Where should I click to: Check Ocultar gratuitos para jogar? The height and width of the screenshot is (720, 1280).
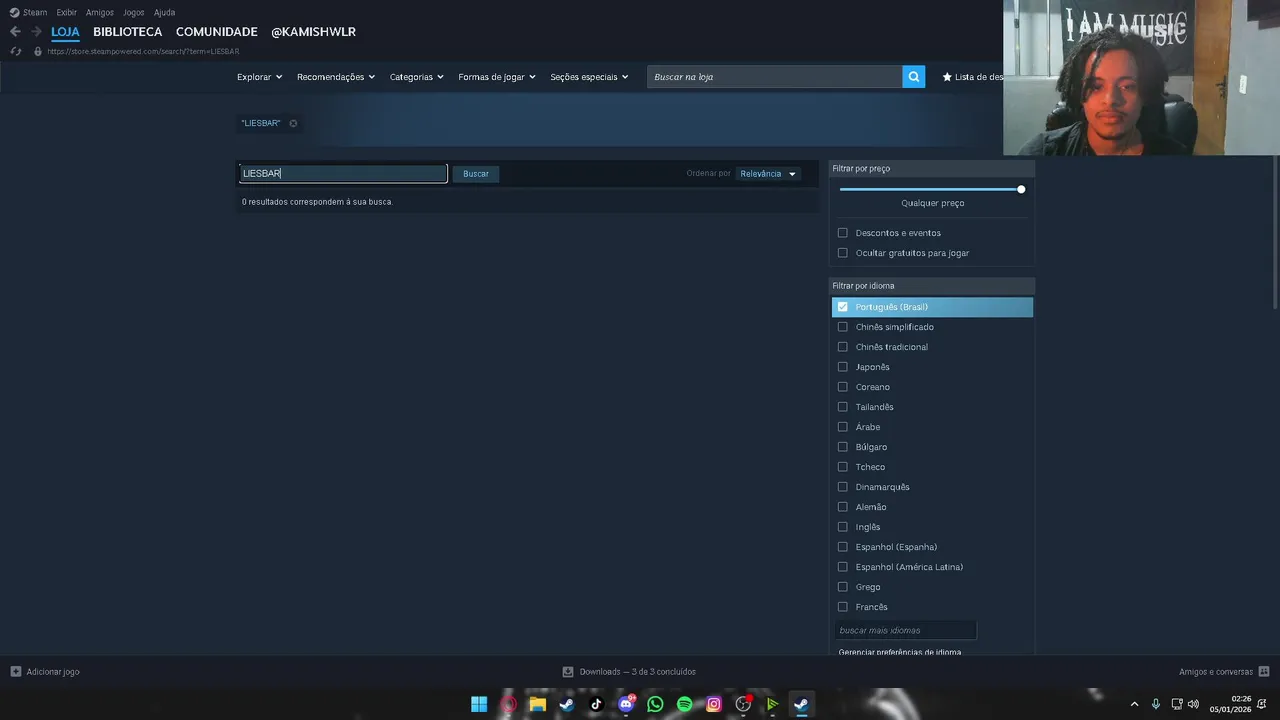[842, 253]
